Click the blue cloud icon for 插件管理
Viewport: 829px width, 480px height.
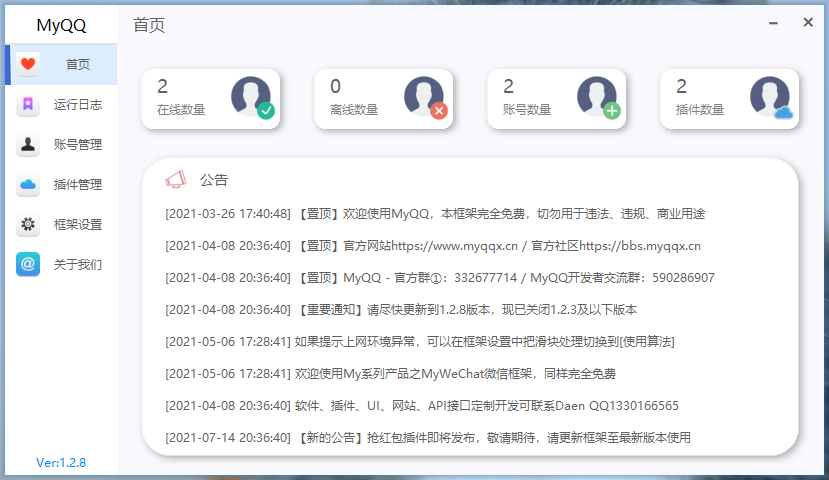tap(28, 184)
